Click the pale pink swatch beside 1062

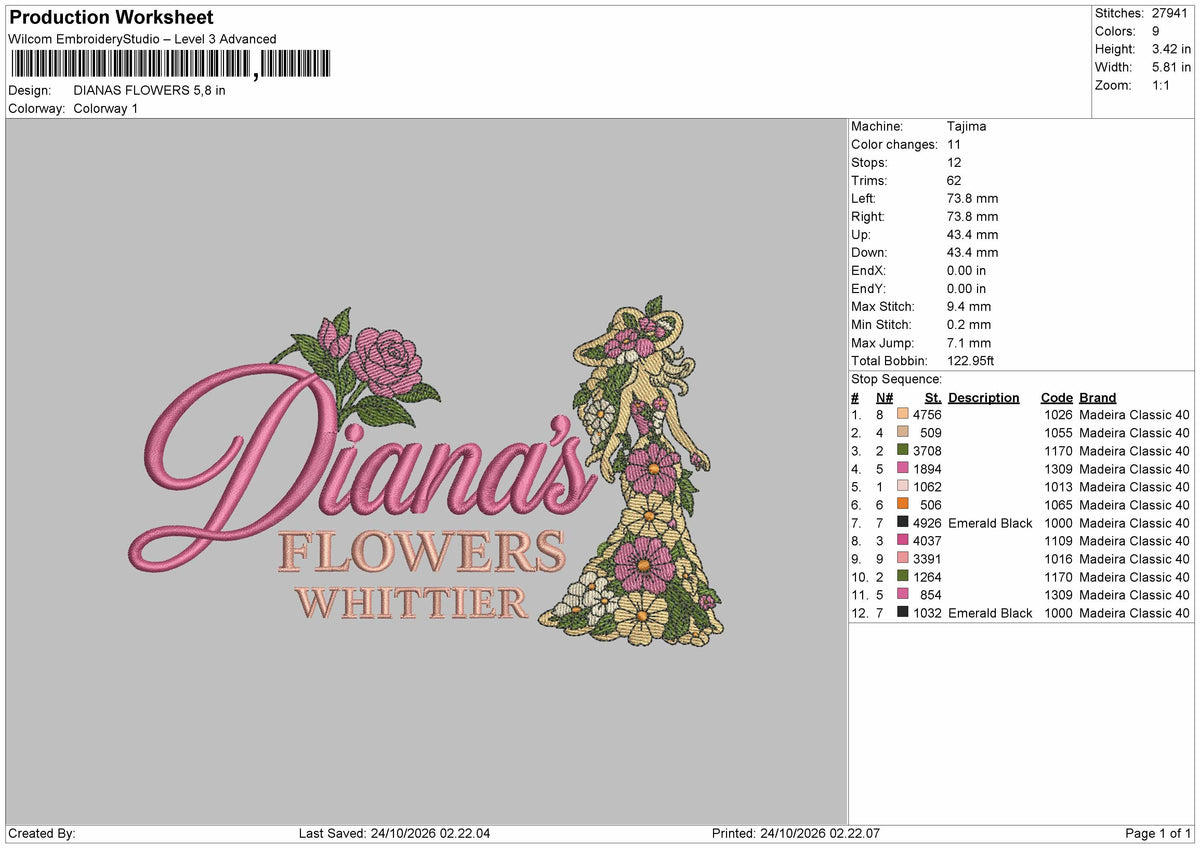click(903, 487)
